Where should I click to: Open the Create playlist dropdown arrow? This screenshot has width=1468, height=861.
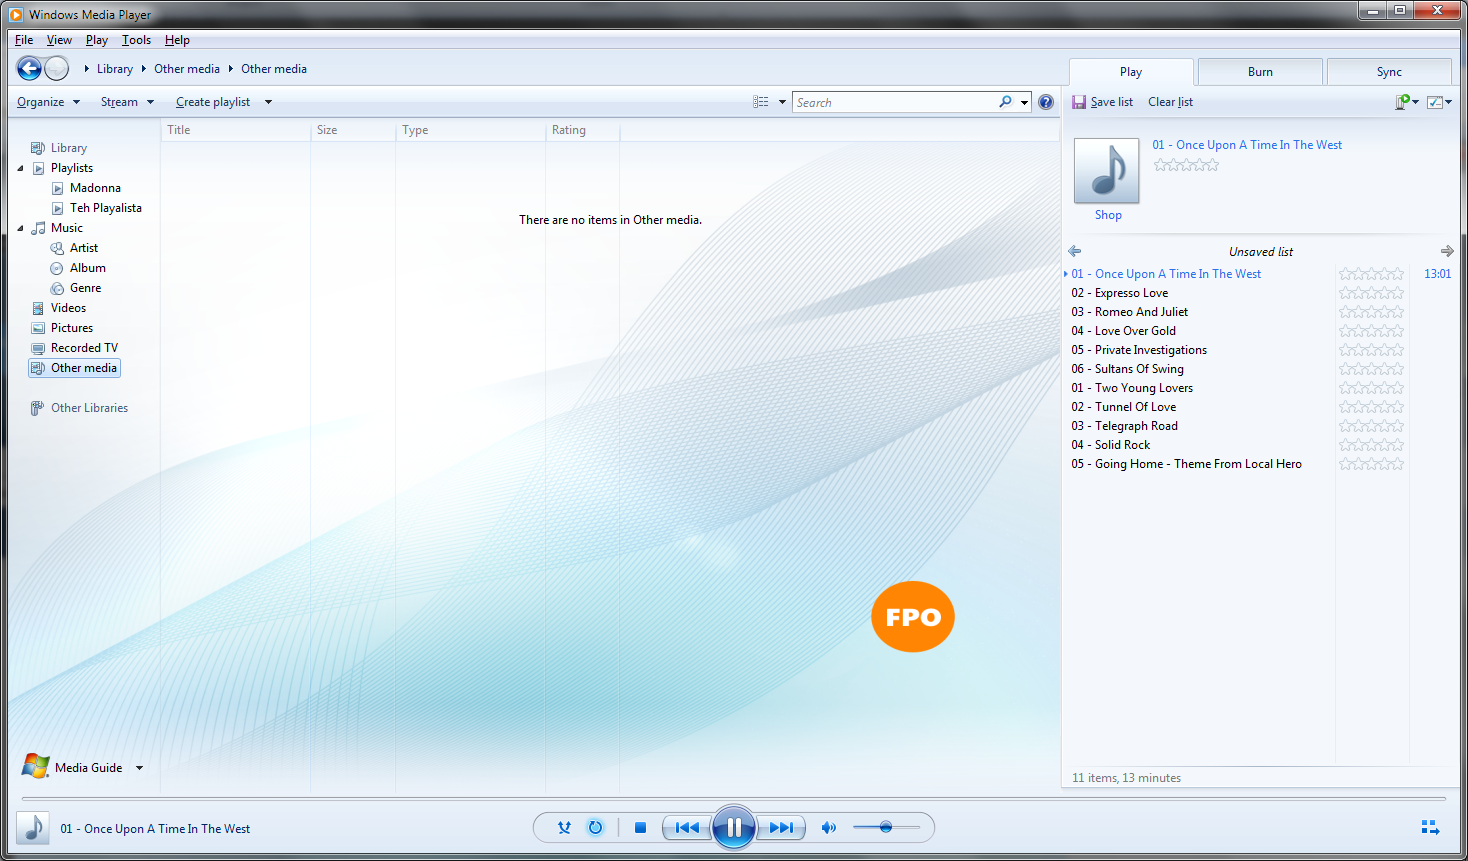click(268, 102)
